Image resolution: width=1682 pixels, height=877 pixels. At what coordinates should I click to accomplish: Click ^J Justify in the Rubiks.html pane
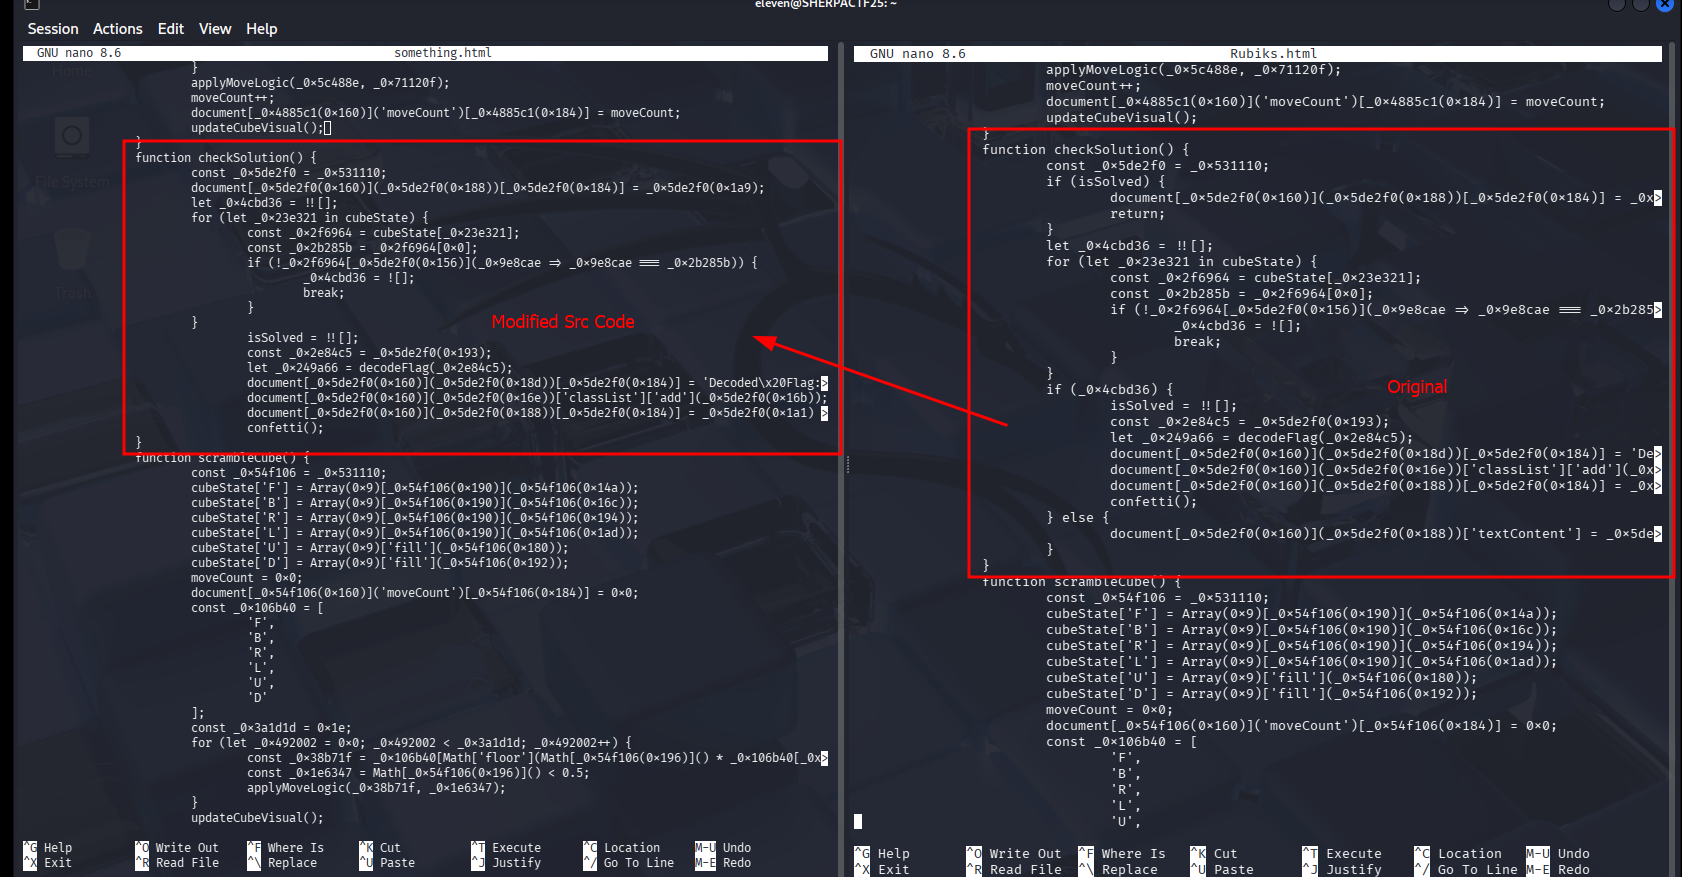(x=1342, y=870)
